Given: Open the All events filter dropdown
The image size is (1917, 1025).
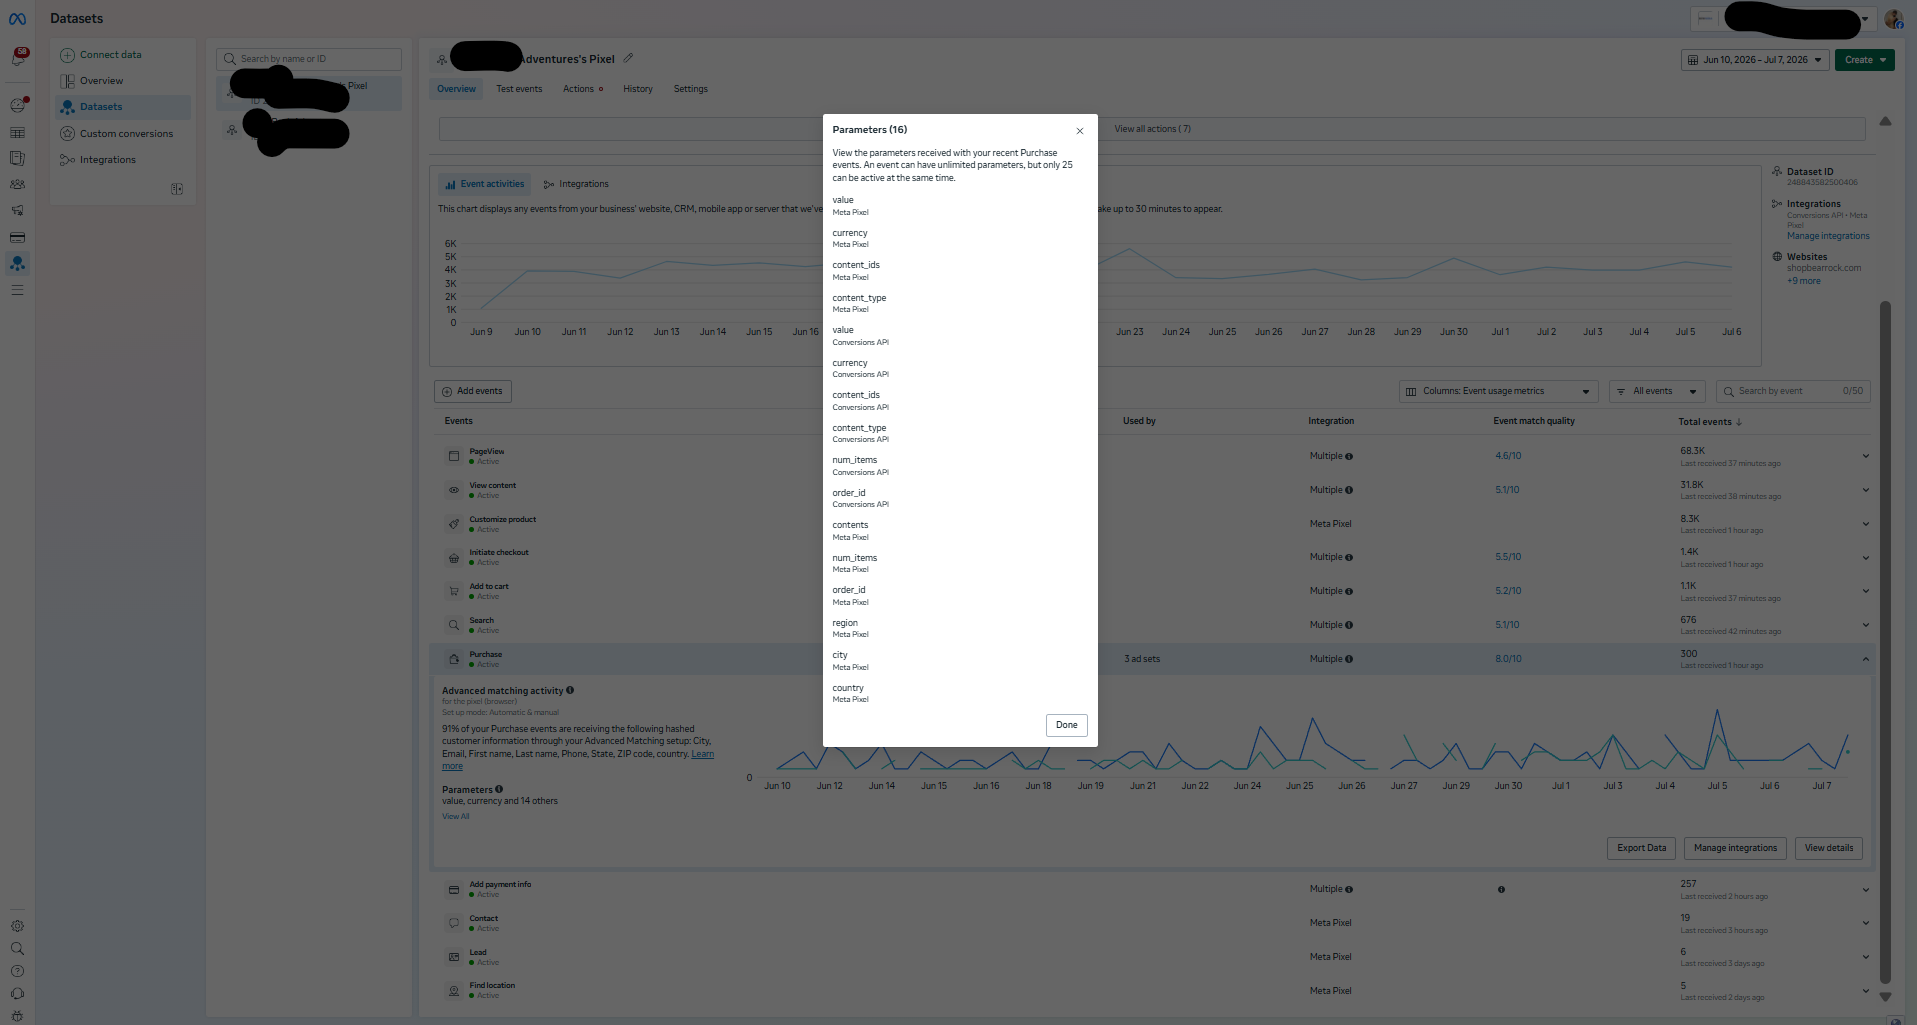Looking at the screenshot, I should tap(1657, 391).
